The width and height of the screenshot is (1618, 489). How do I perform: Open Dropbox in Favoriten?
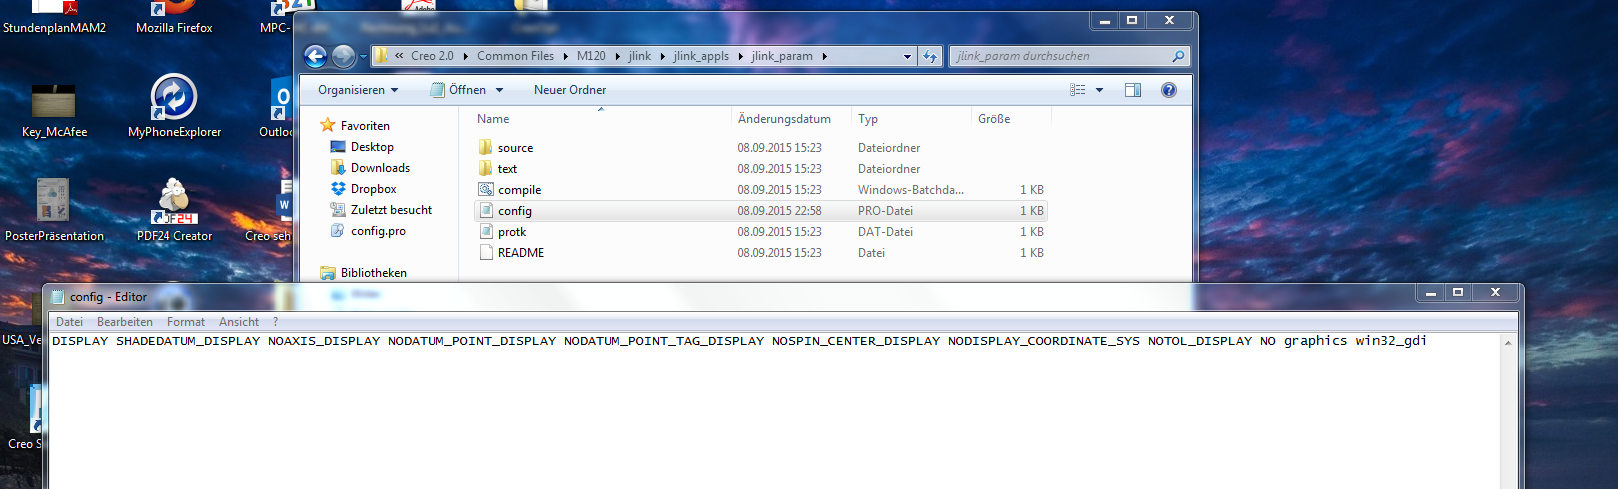(x=373, y=189)
